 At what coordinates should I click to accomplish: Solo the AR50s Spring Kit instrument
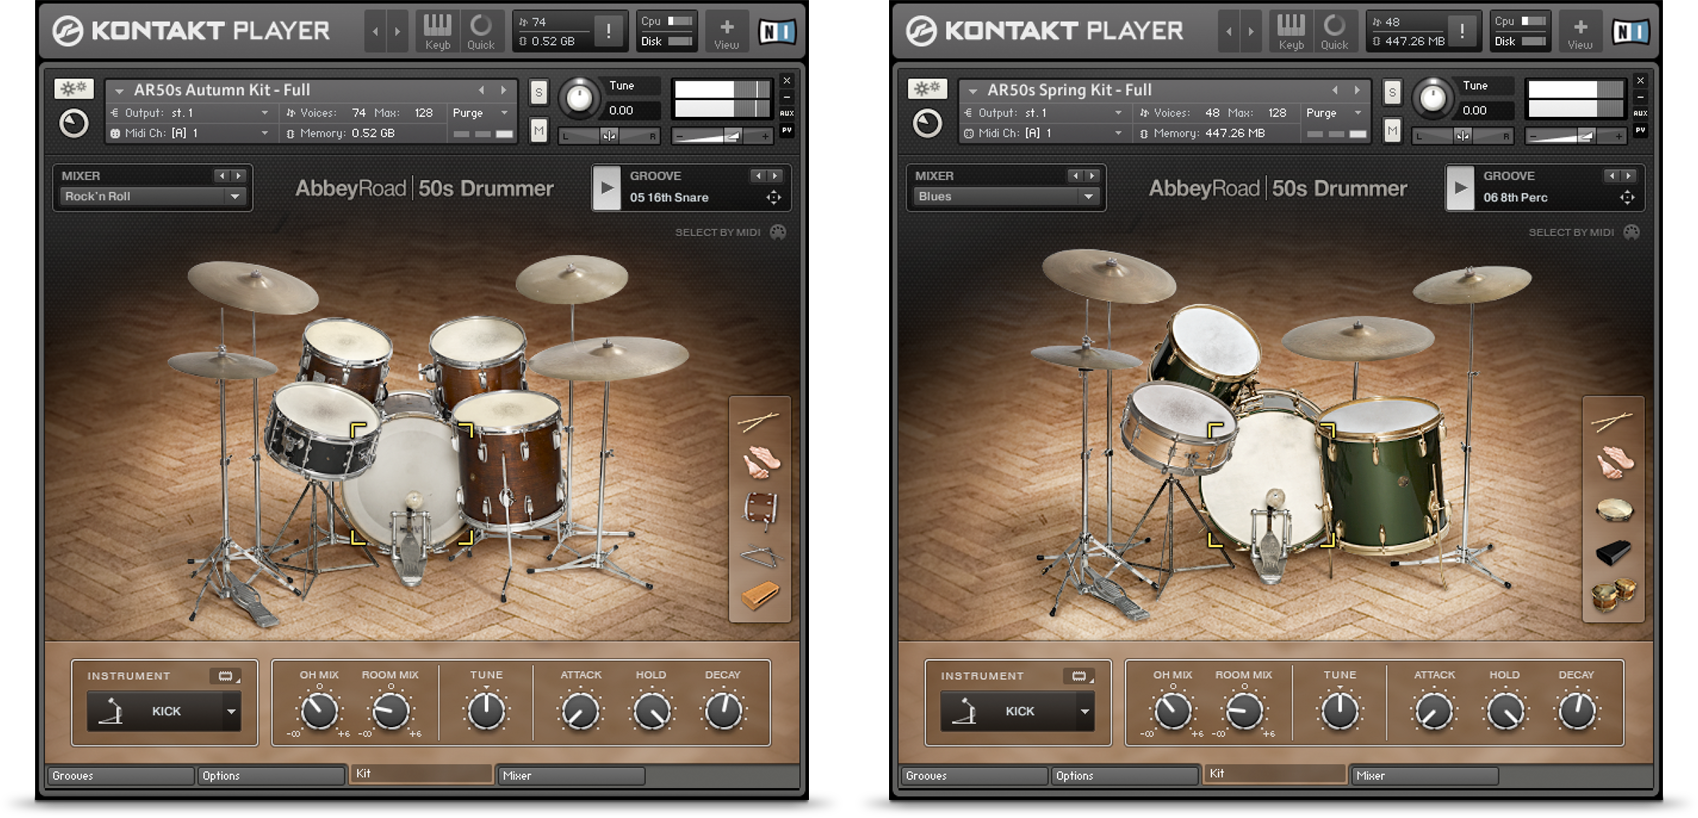(x=1393, y=93)
